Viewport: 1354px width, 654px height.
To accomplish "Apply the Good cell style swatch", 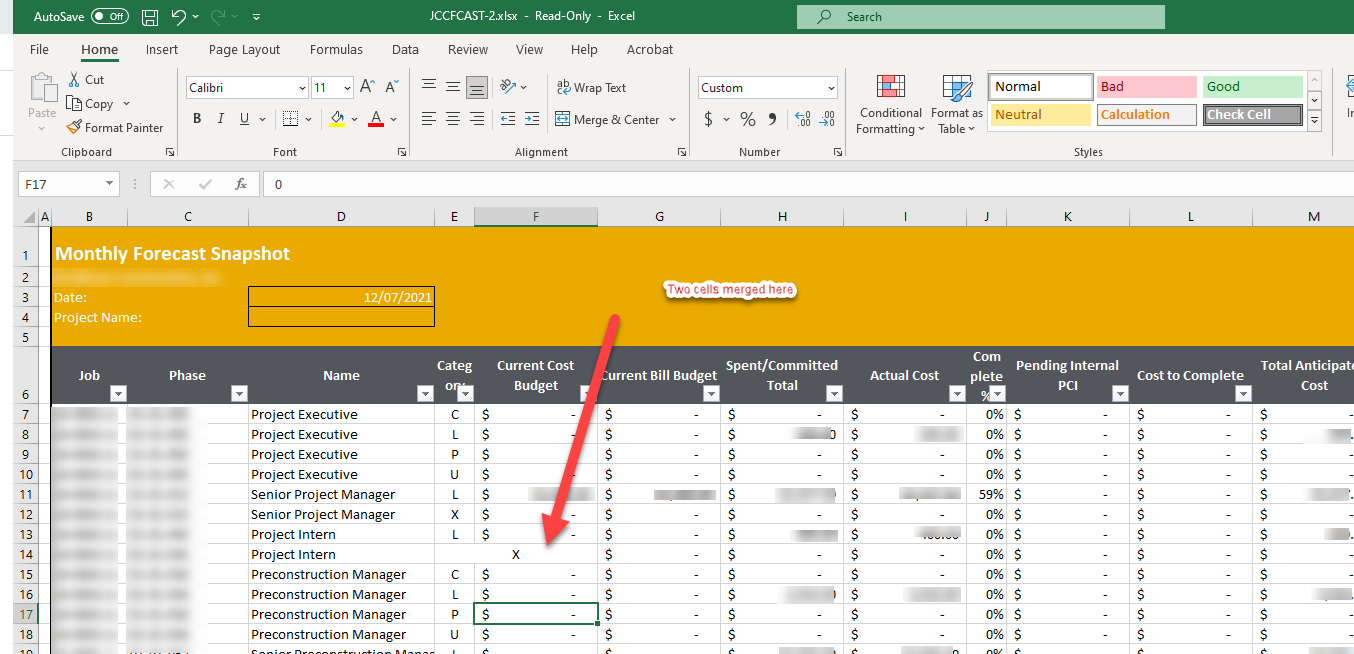I will [x=1253, y=87].
